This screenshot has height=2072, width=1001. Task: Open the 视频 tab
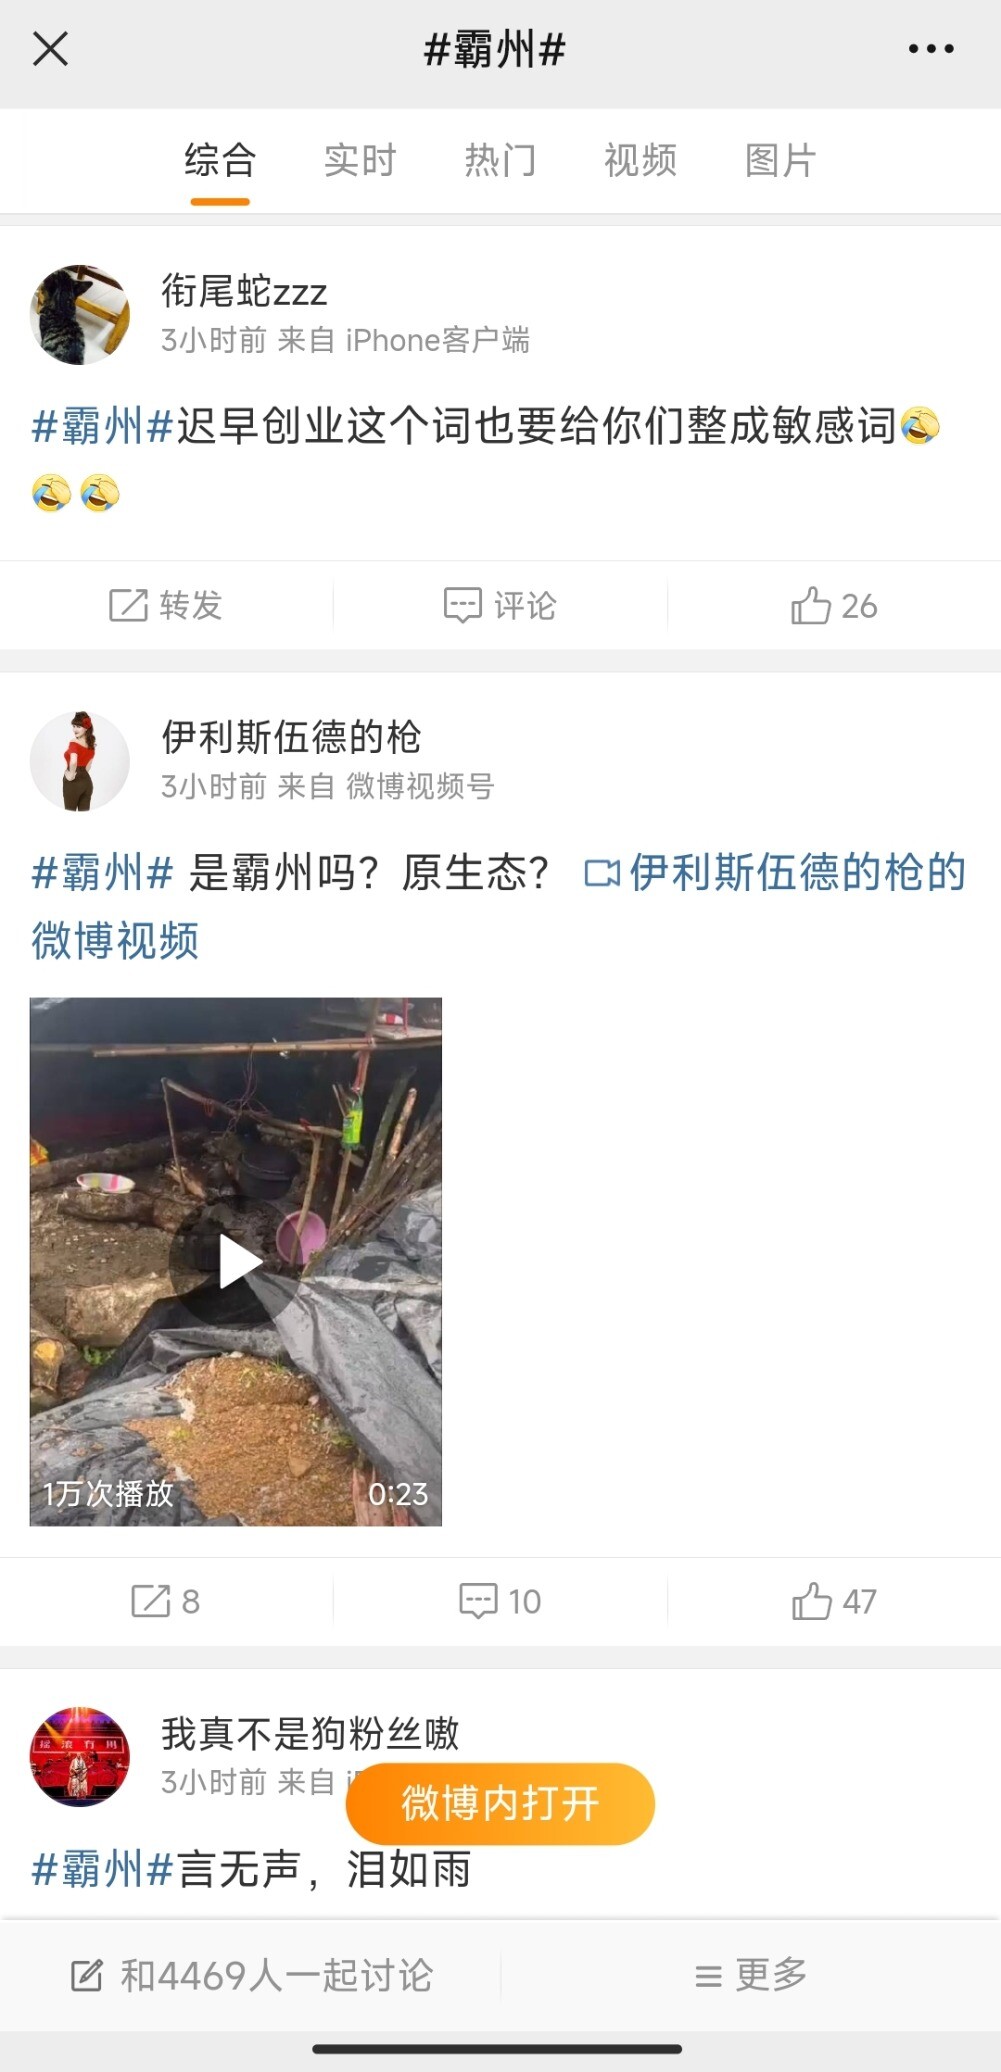tap(640, 160)
